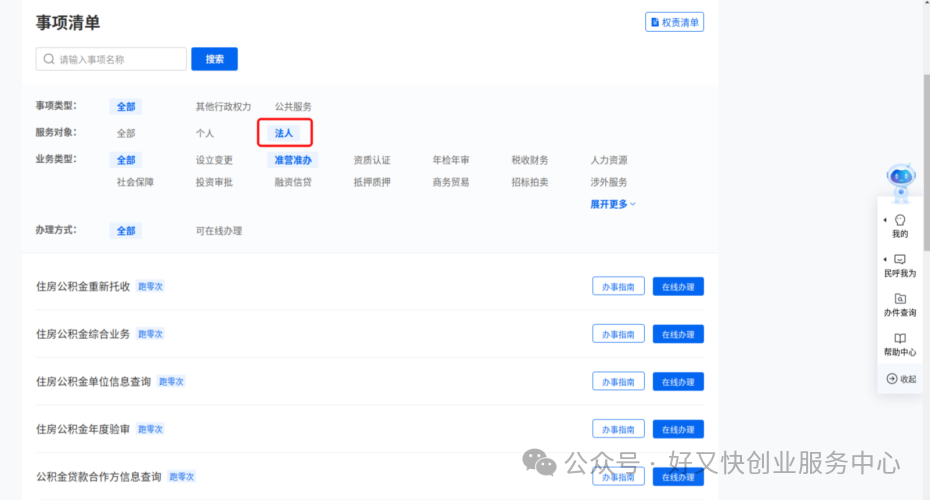
Task: Choose 准营准办 business type
Action: (x=292, y=160)
